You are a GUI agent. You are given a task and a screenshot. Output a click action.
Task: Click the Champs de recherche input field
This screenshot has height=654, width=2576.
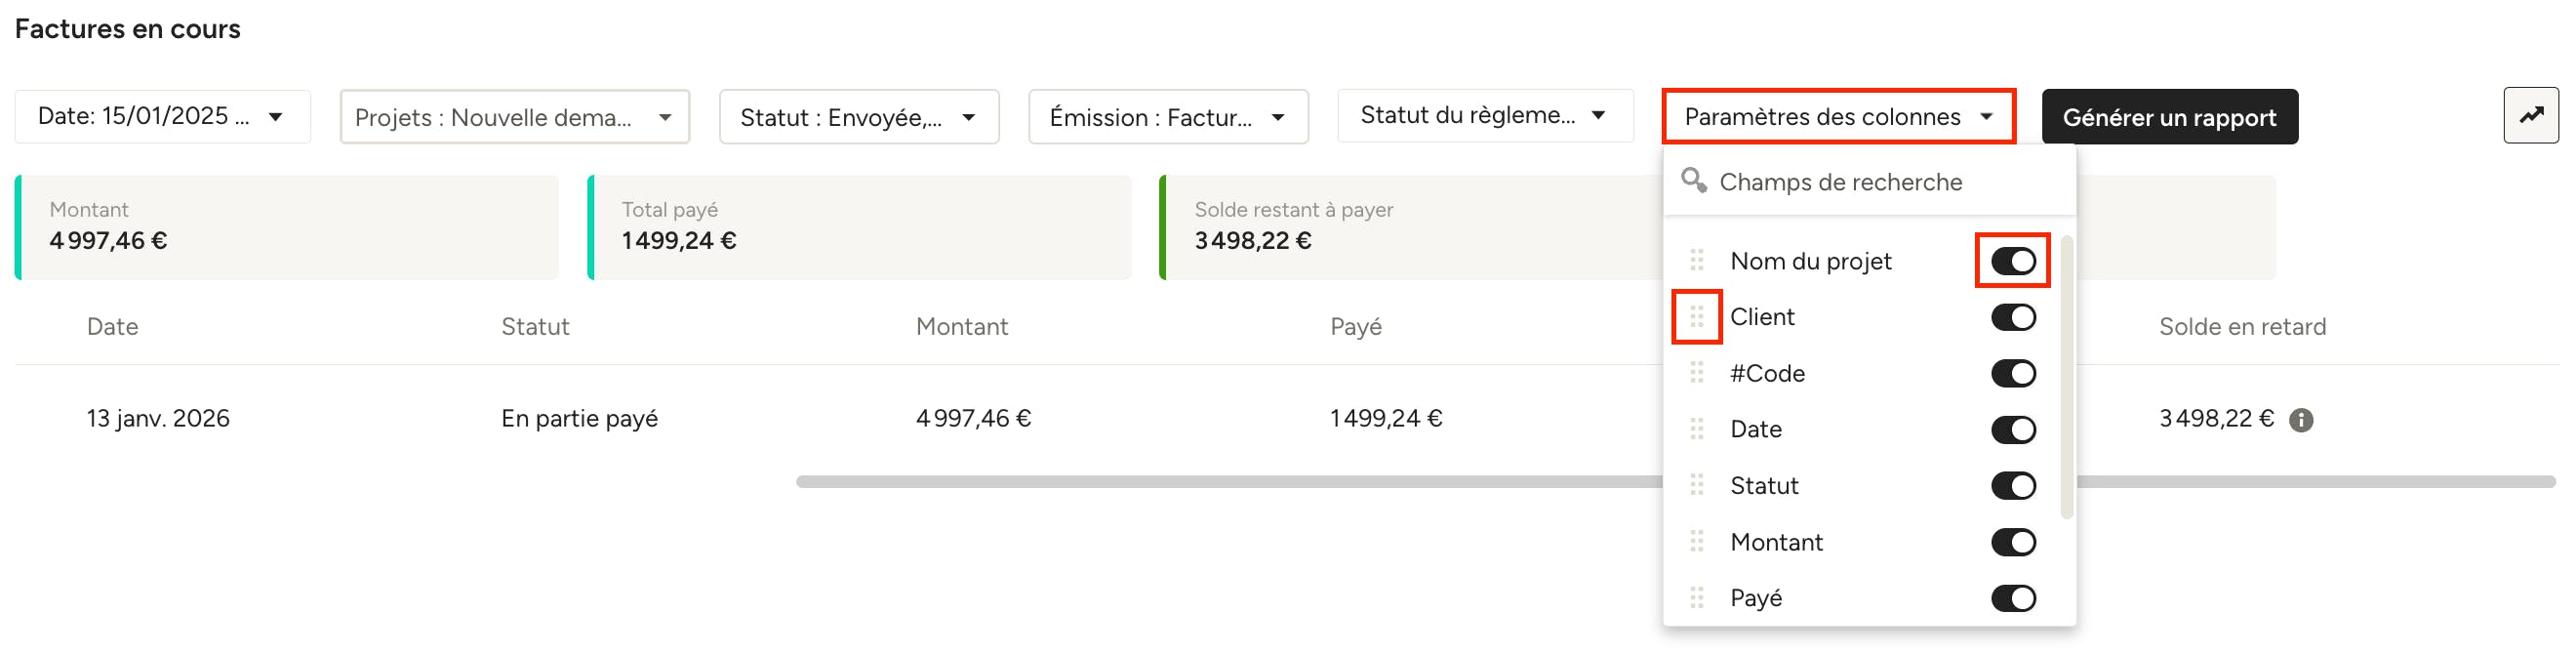(x=1880, y=182)
